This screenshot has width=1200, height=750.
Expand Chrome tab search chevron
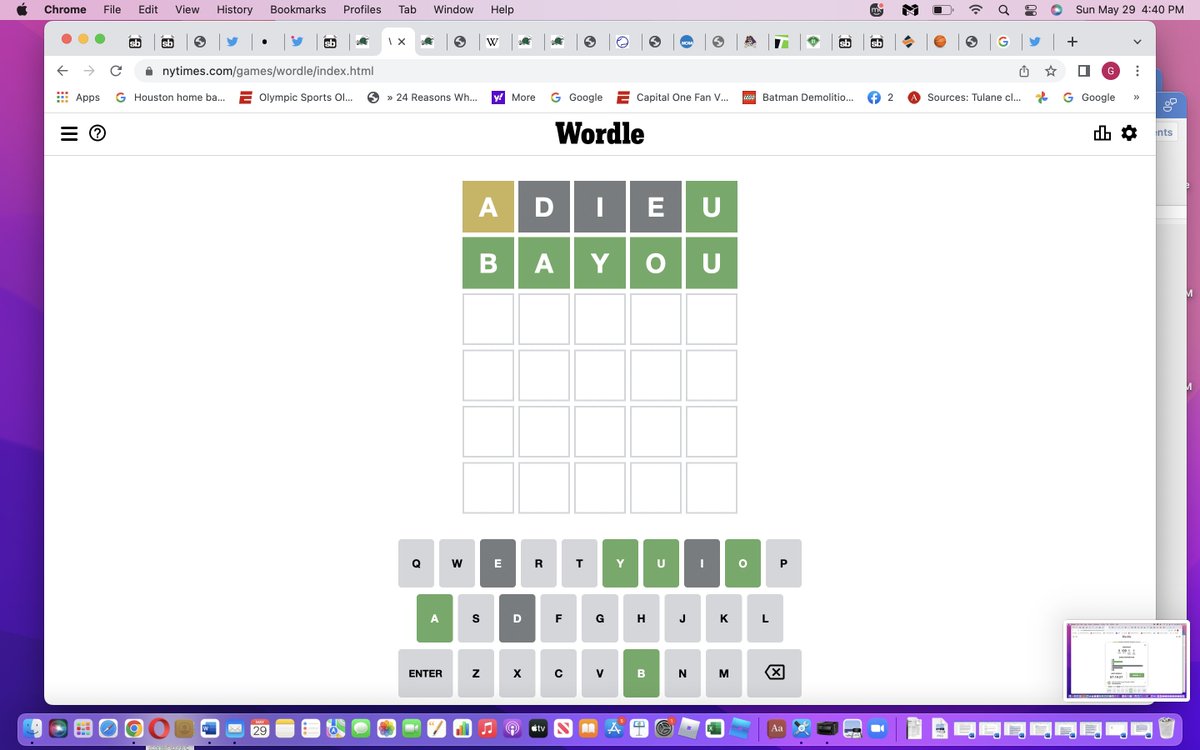click(1137, 42)
